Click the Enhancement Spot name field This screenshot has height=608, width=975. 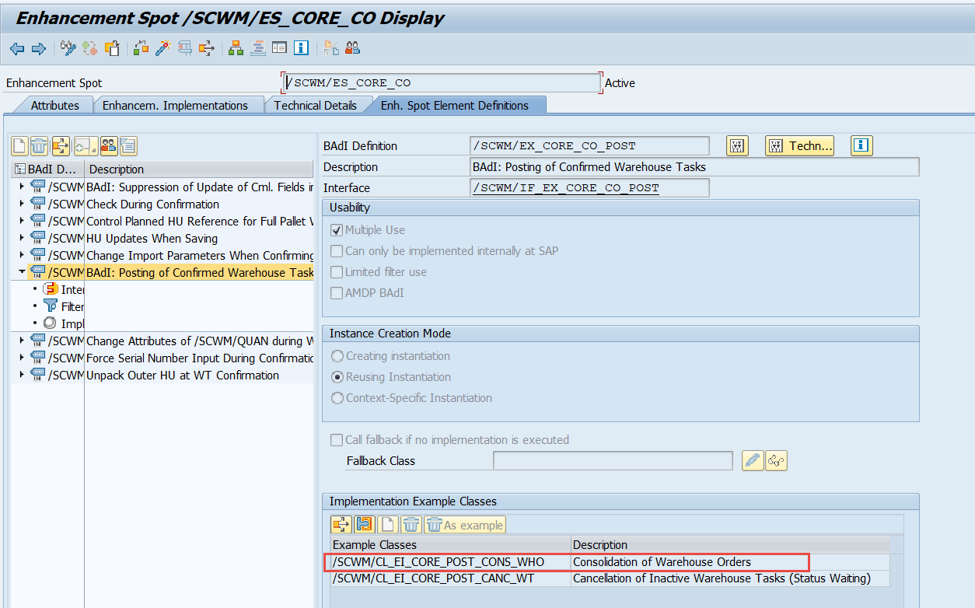(x=441, y=83)
